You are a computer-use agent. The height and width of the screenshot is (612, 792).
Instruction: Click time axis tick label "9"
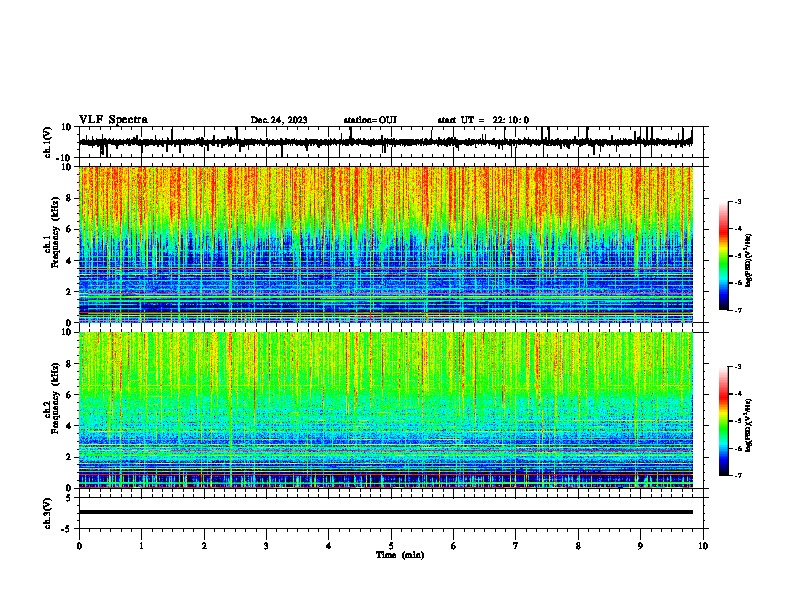640,546
